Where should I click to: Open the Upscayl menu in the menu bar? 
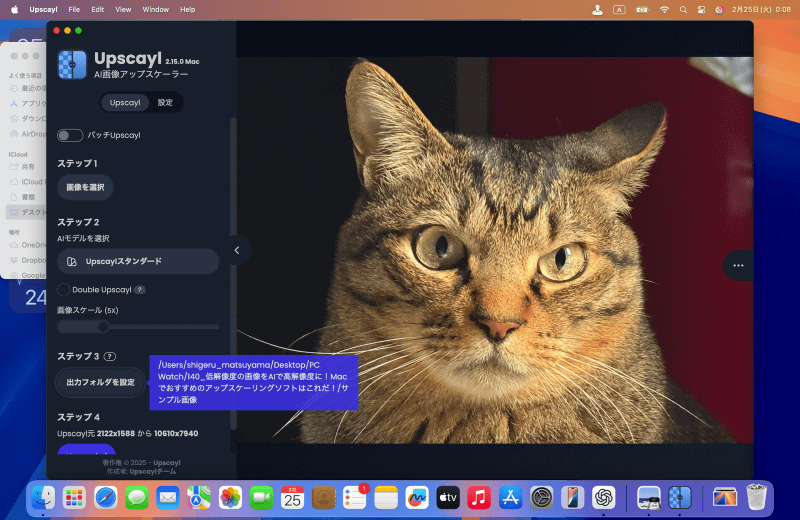[x=43, y=9]
